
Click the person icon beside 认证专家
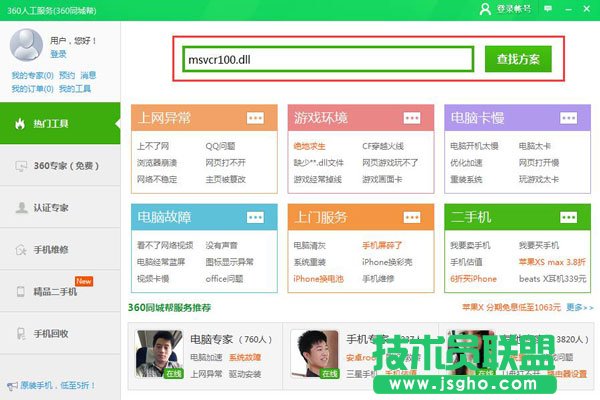point(20,207)
